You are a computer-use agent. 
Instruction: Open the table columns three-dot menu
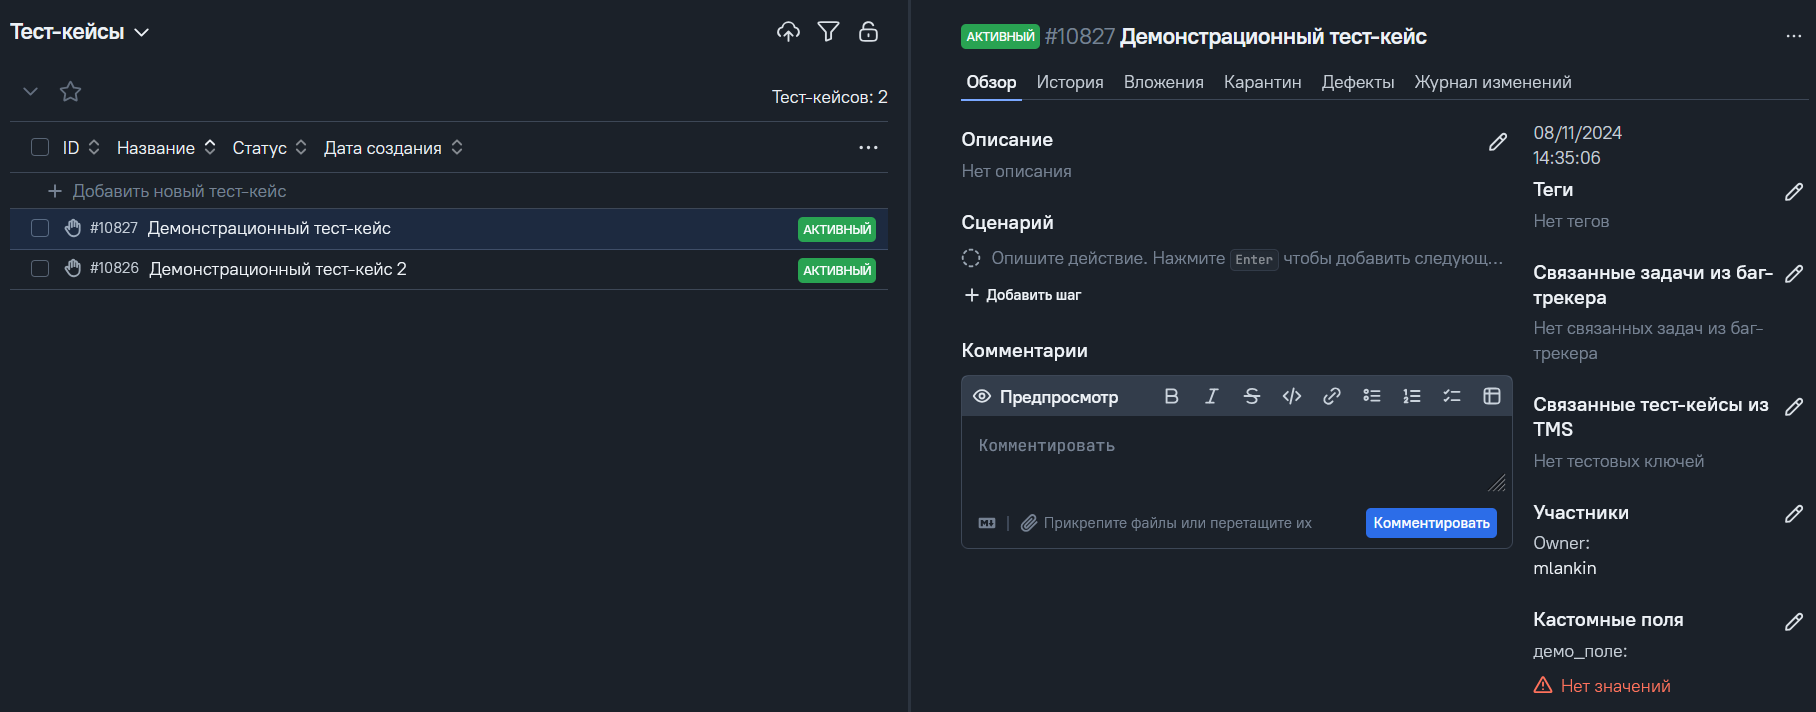click(868, 148)
